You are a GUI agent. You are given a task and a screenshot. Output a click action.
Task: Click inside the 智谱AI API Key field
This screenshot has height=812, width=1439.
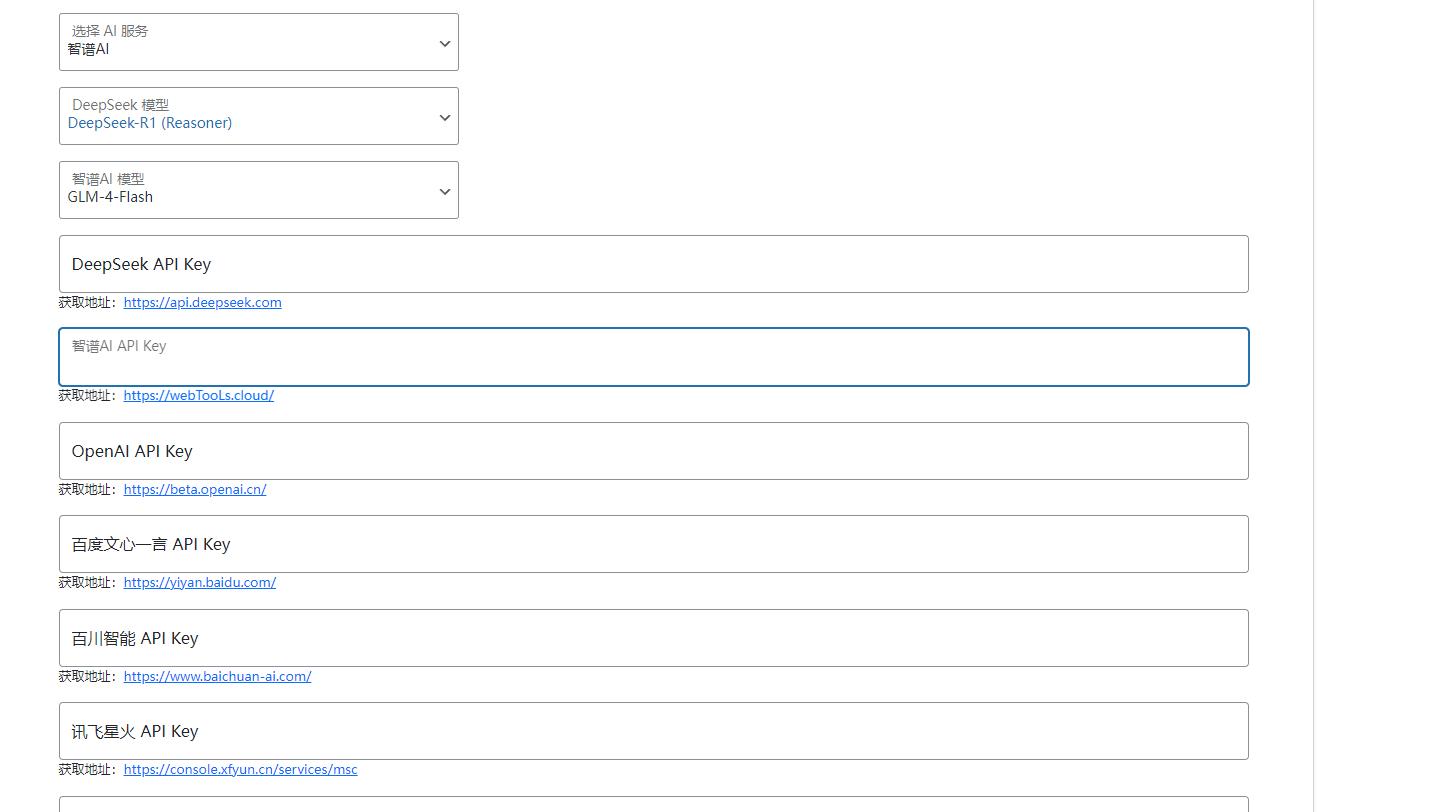coord(654,357)
